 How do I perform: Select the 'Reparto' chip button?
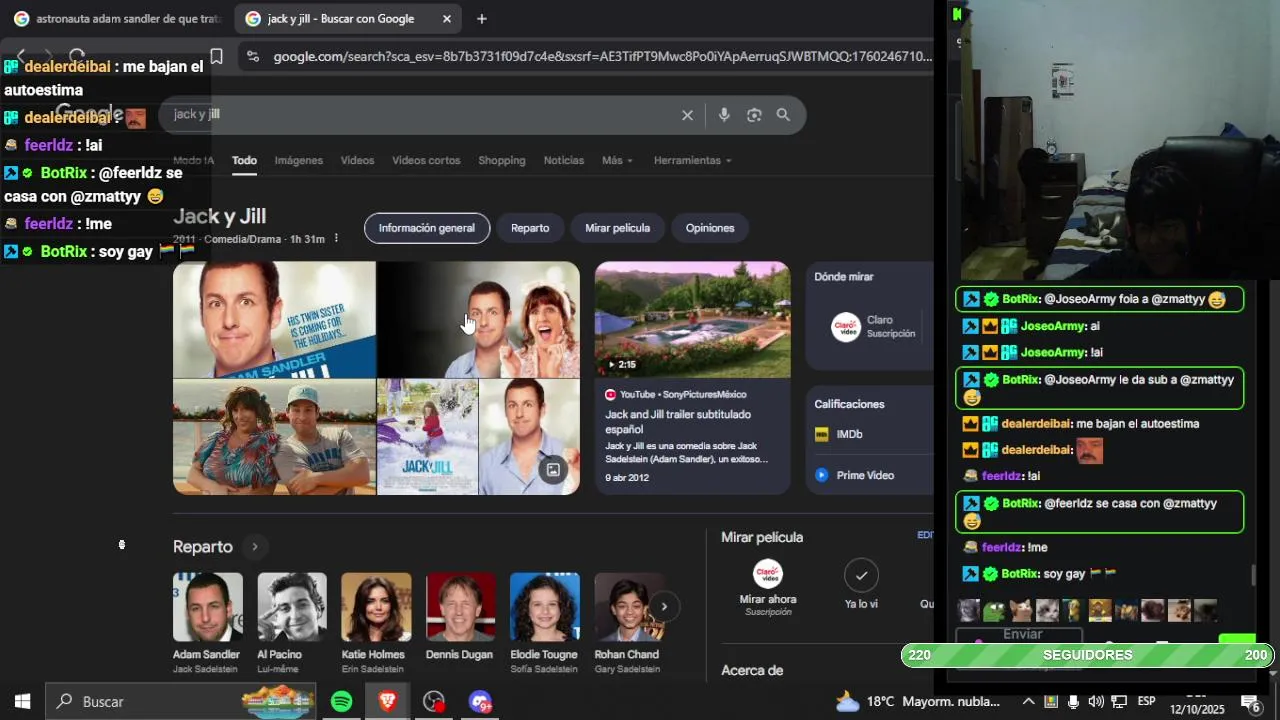(530, 228)
